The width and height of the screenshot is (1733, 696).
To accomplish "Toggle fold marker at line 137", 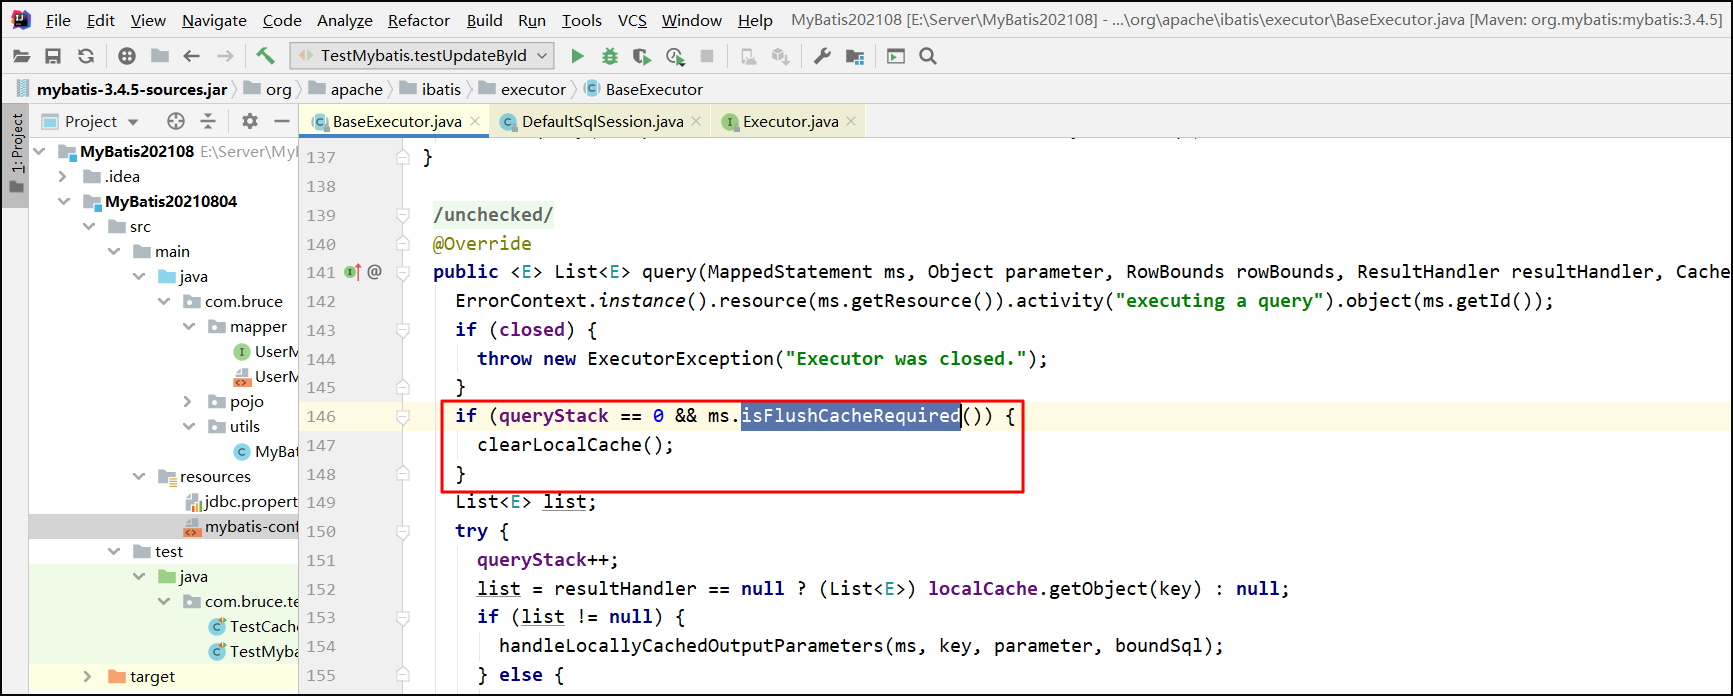I will [x=403, y=157].
